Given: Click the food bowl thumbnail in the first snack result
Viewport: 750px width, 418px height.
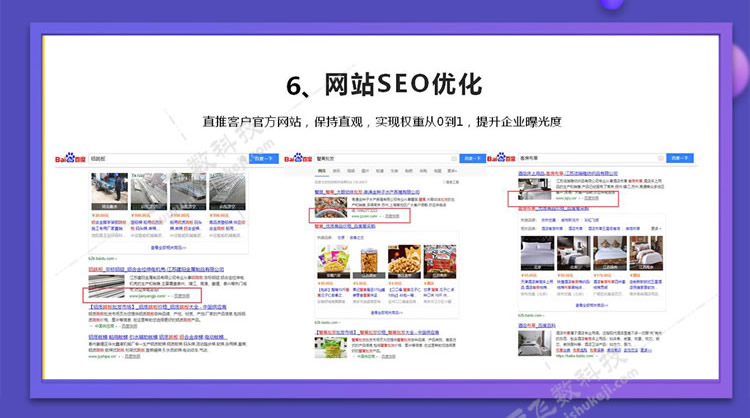Looking at the screenshot, I should [331, 207].
